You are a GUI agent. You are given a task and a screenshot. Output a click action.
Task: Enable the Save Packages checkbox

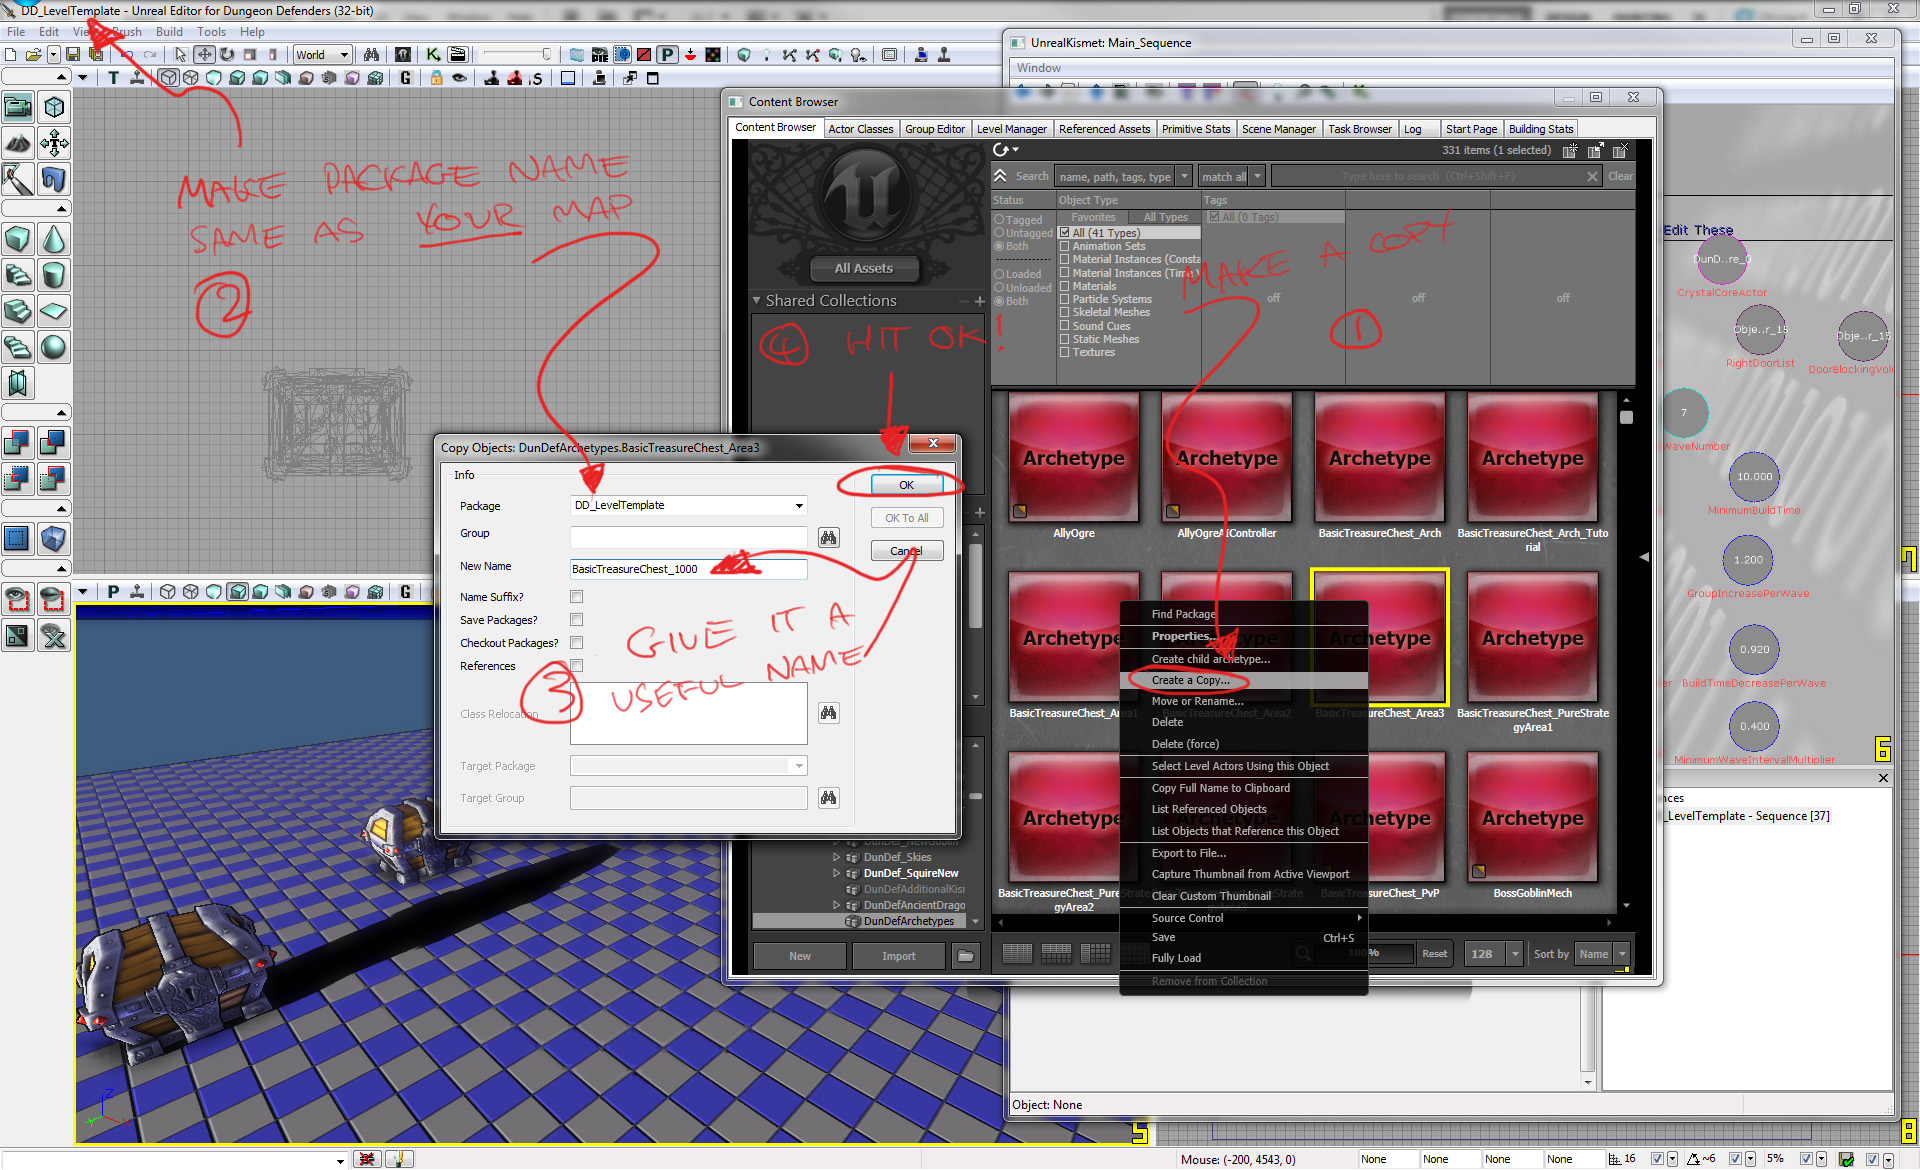click(576, 620)
